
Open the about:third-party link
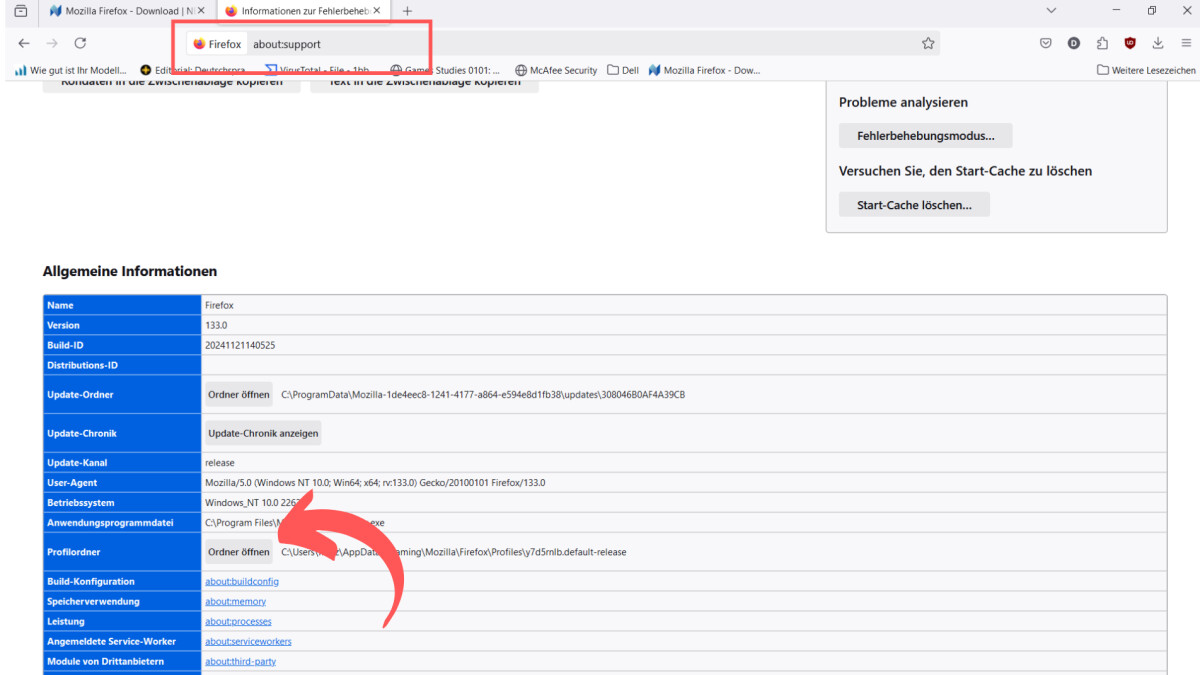(241, 661)
